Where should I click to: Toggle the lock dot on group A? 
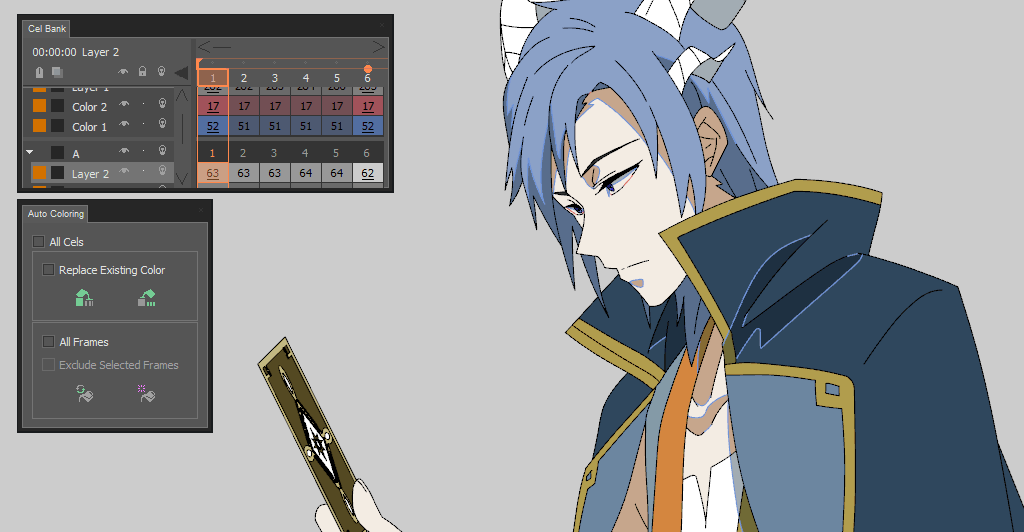[x=144, y=151]
